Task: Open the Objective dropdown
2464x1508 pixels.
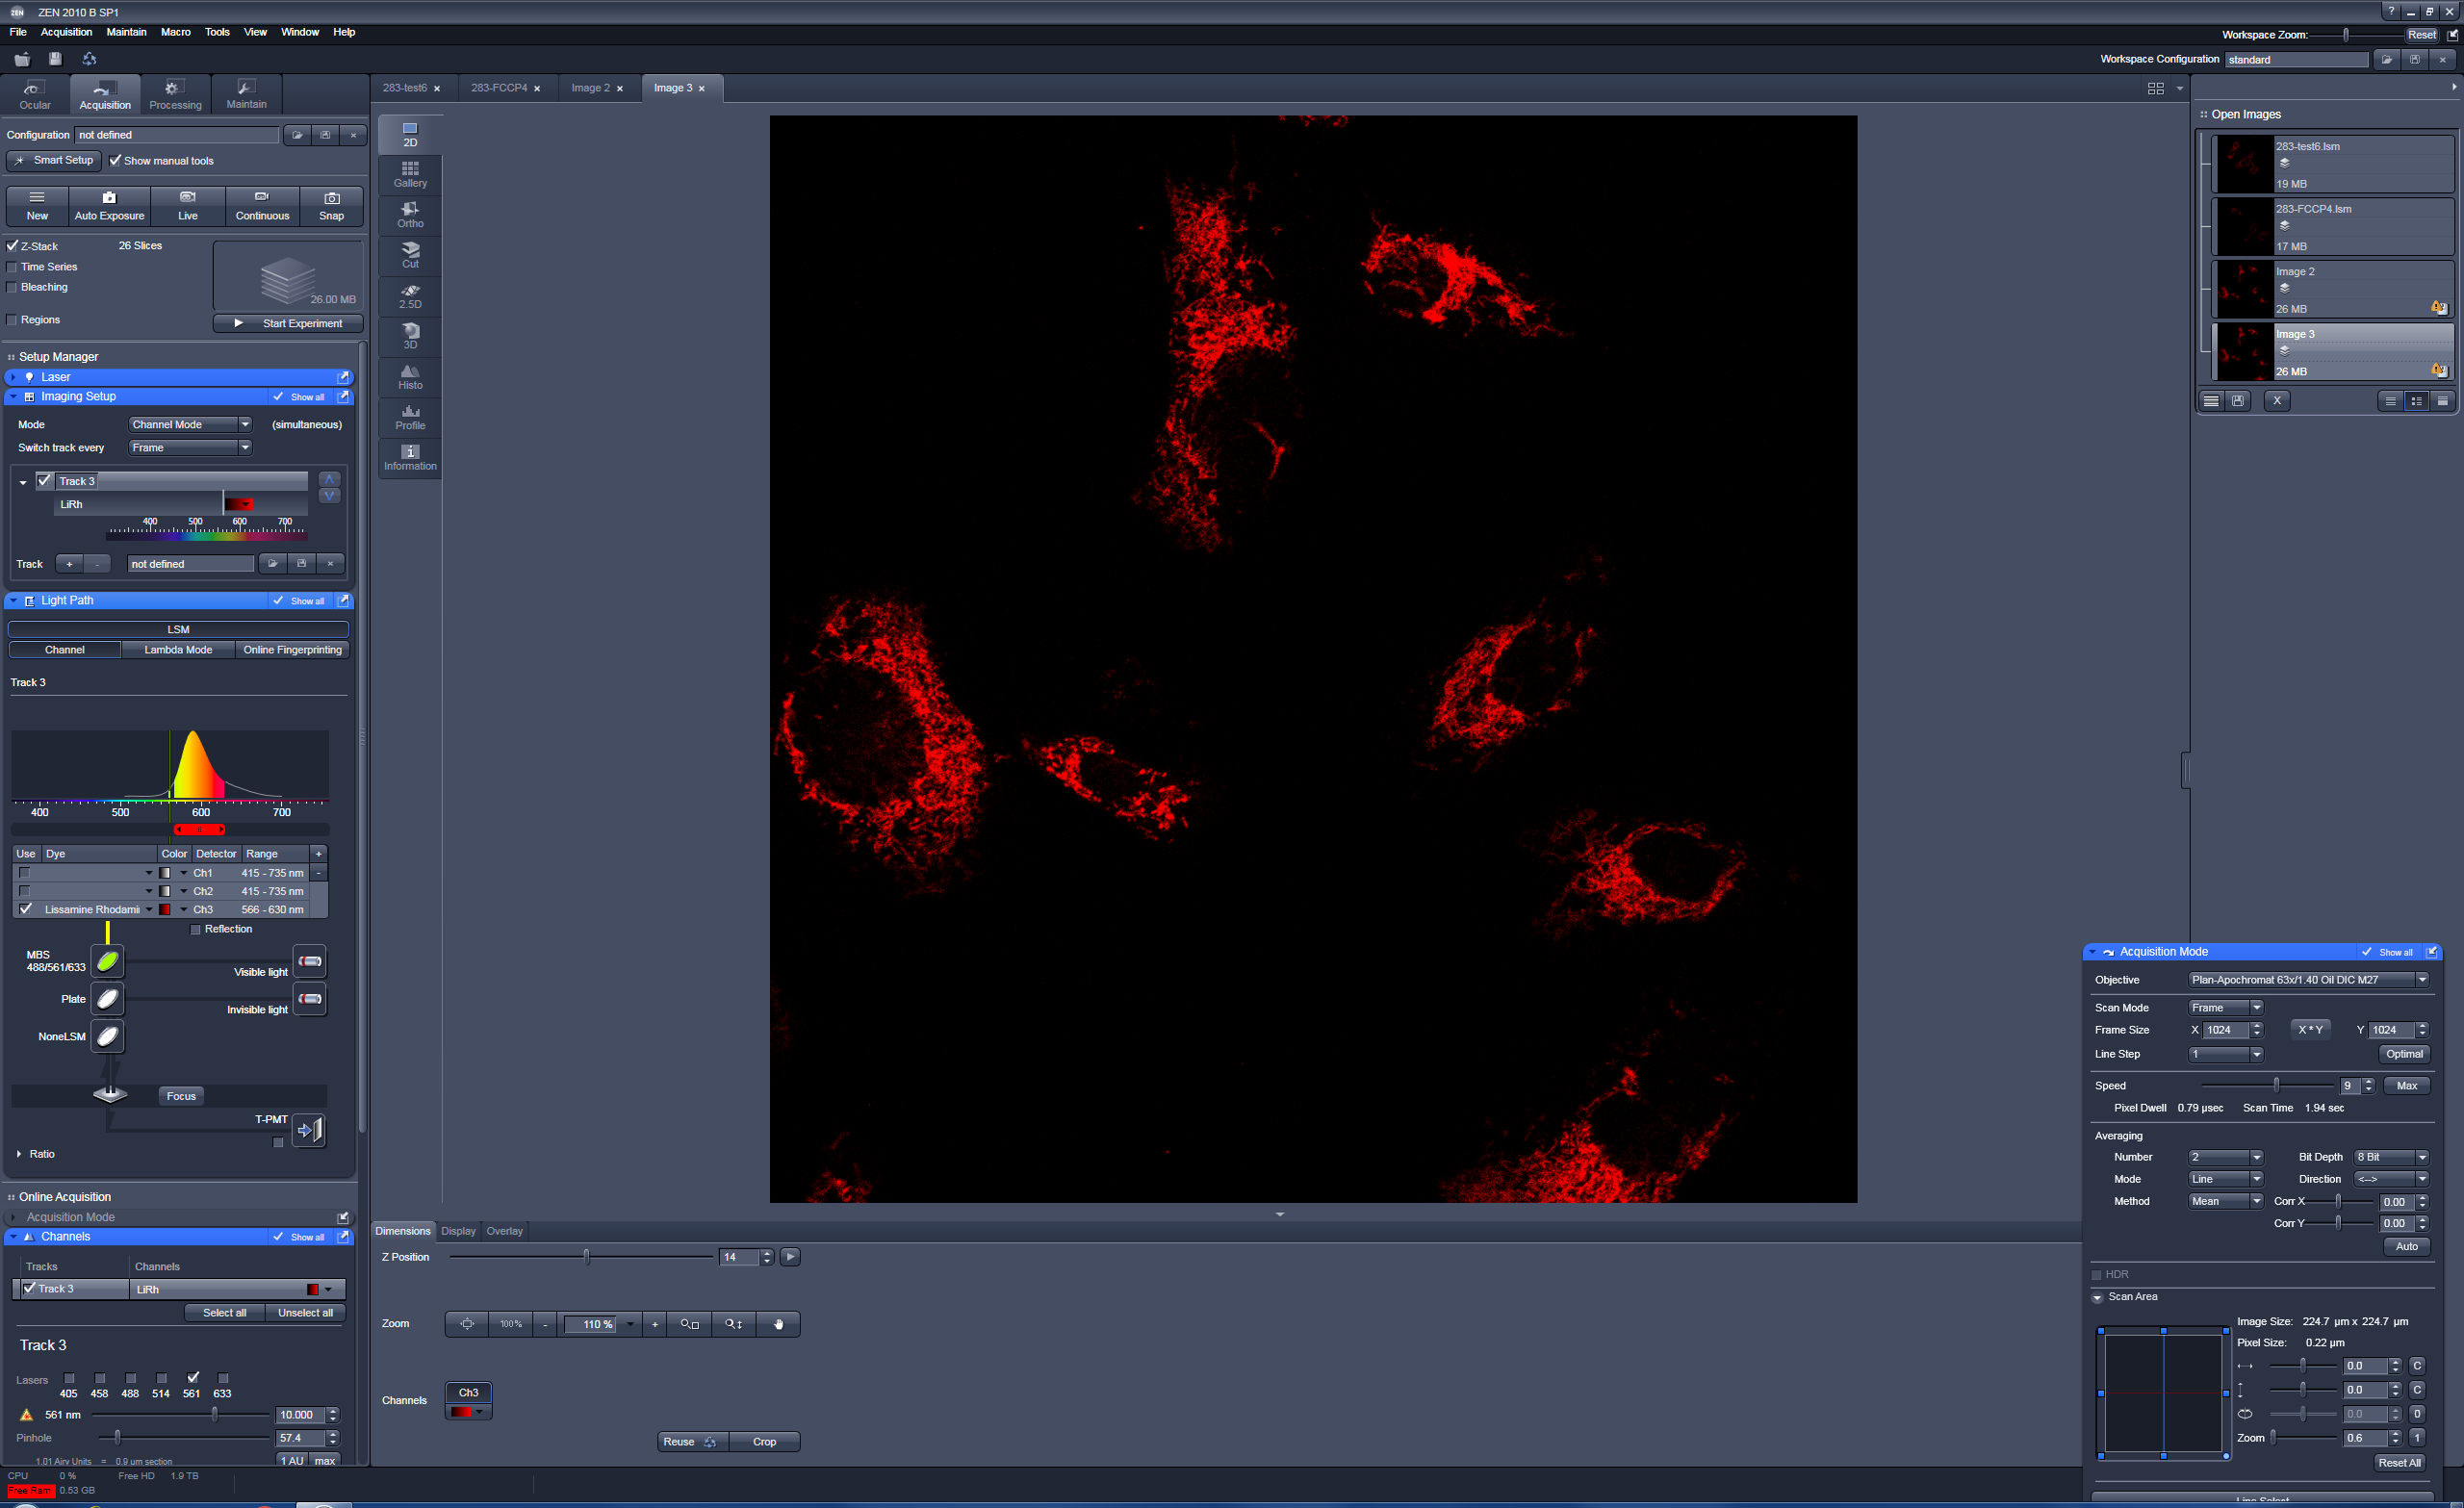Action: [2421, 980]
